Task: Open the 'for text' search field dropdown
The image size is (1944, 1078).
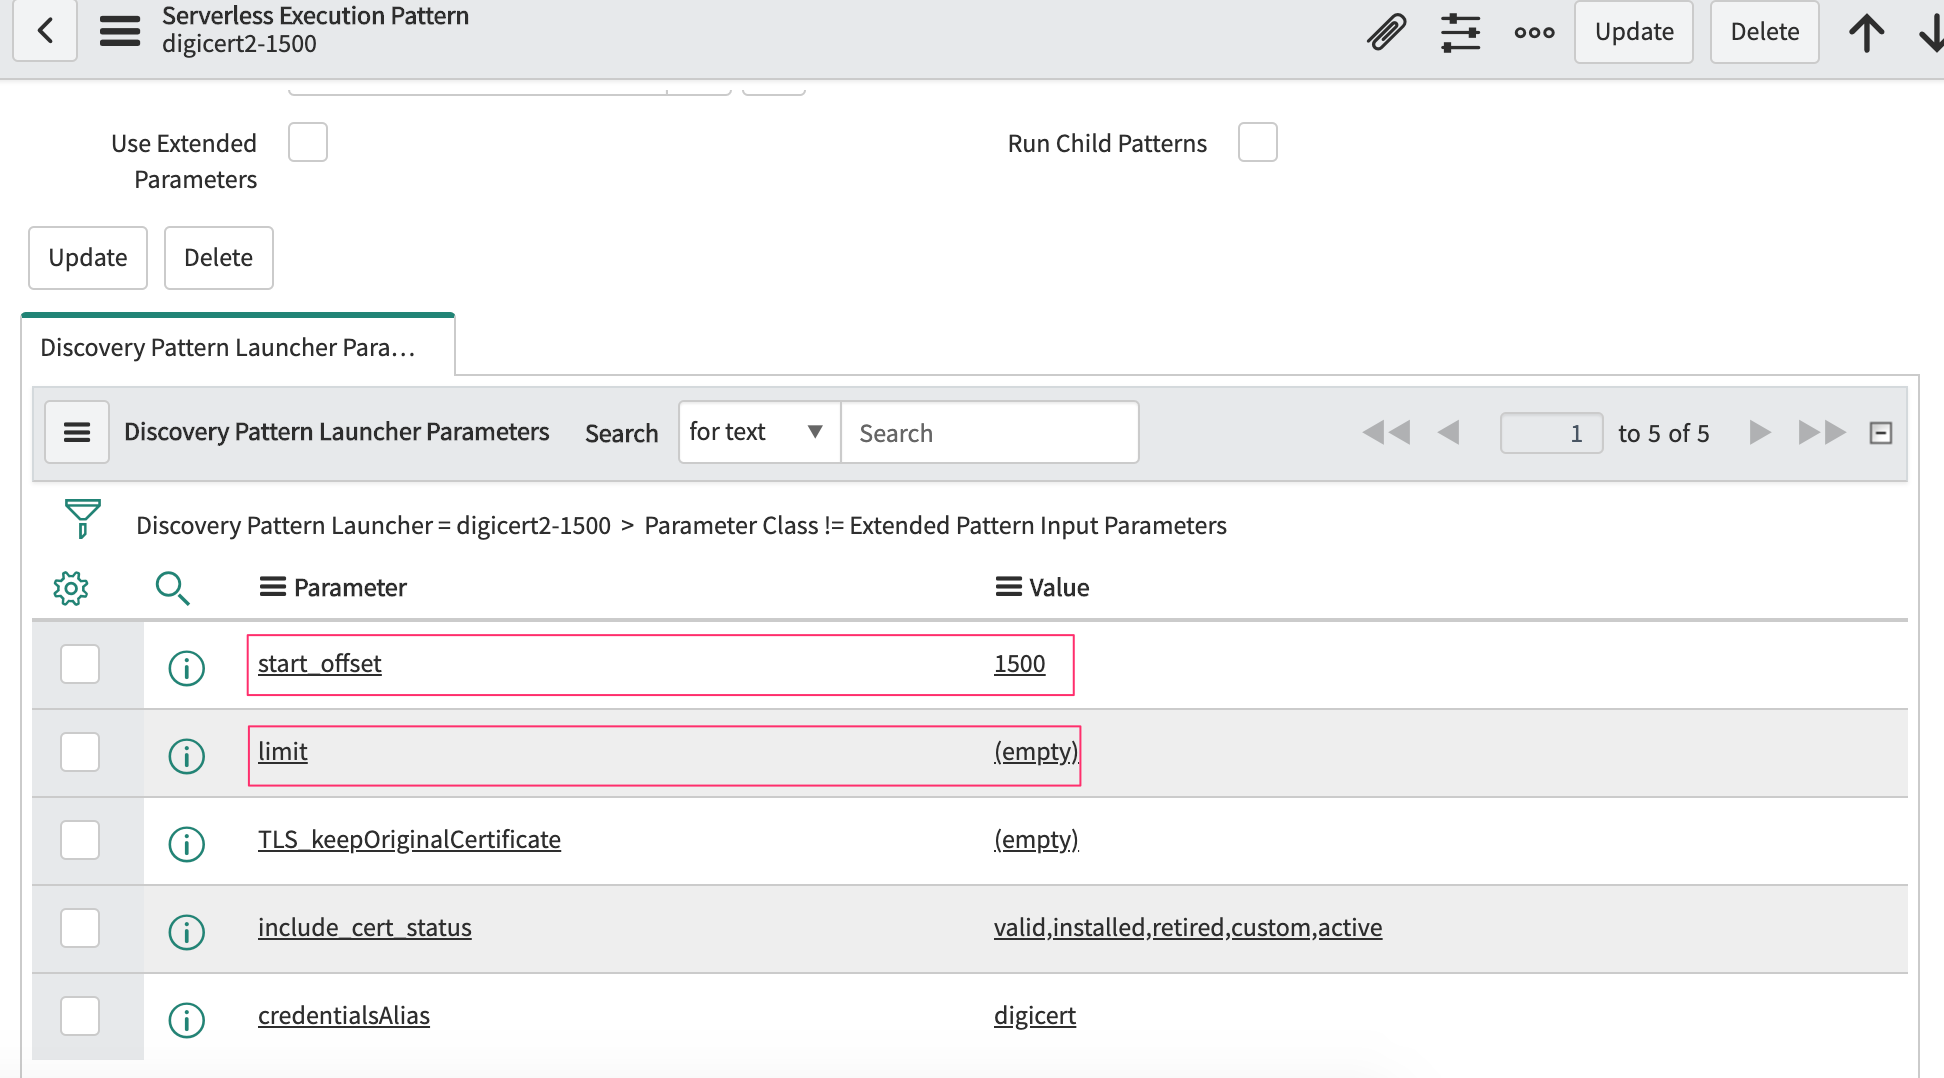Action: [759, 432]
